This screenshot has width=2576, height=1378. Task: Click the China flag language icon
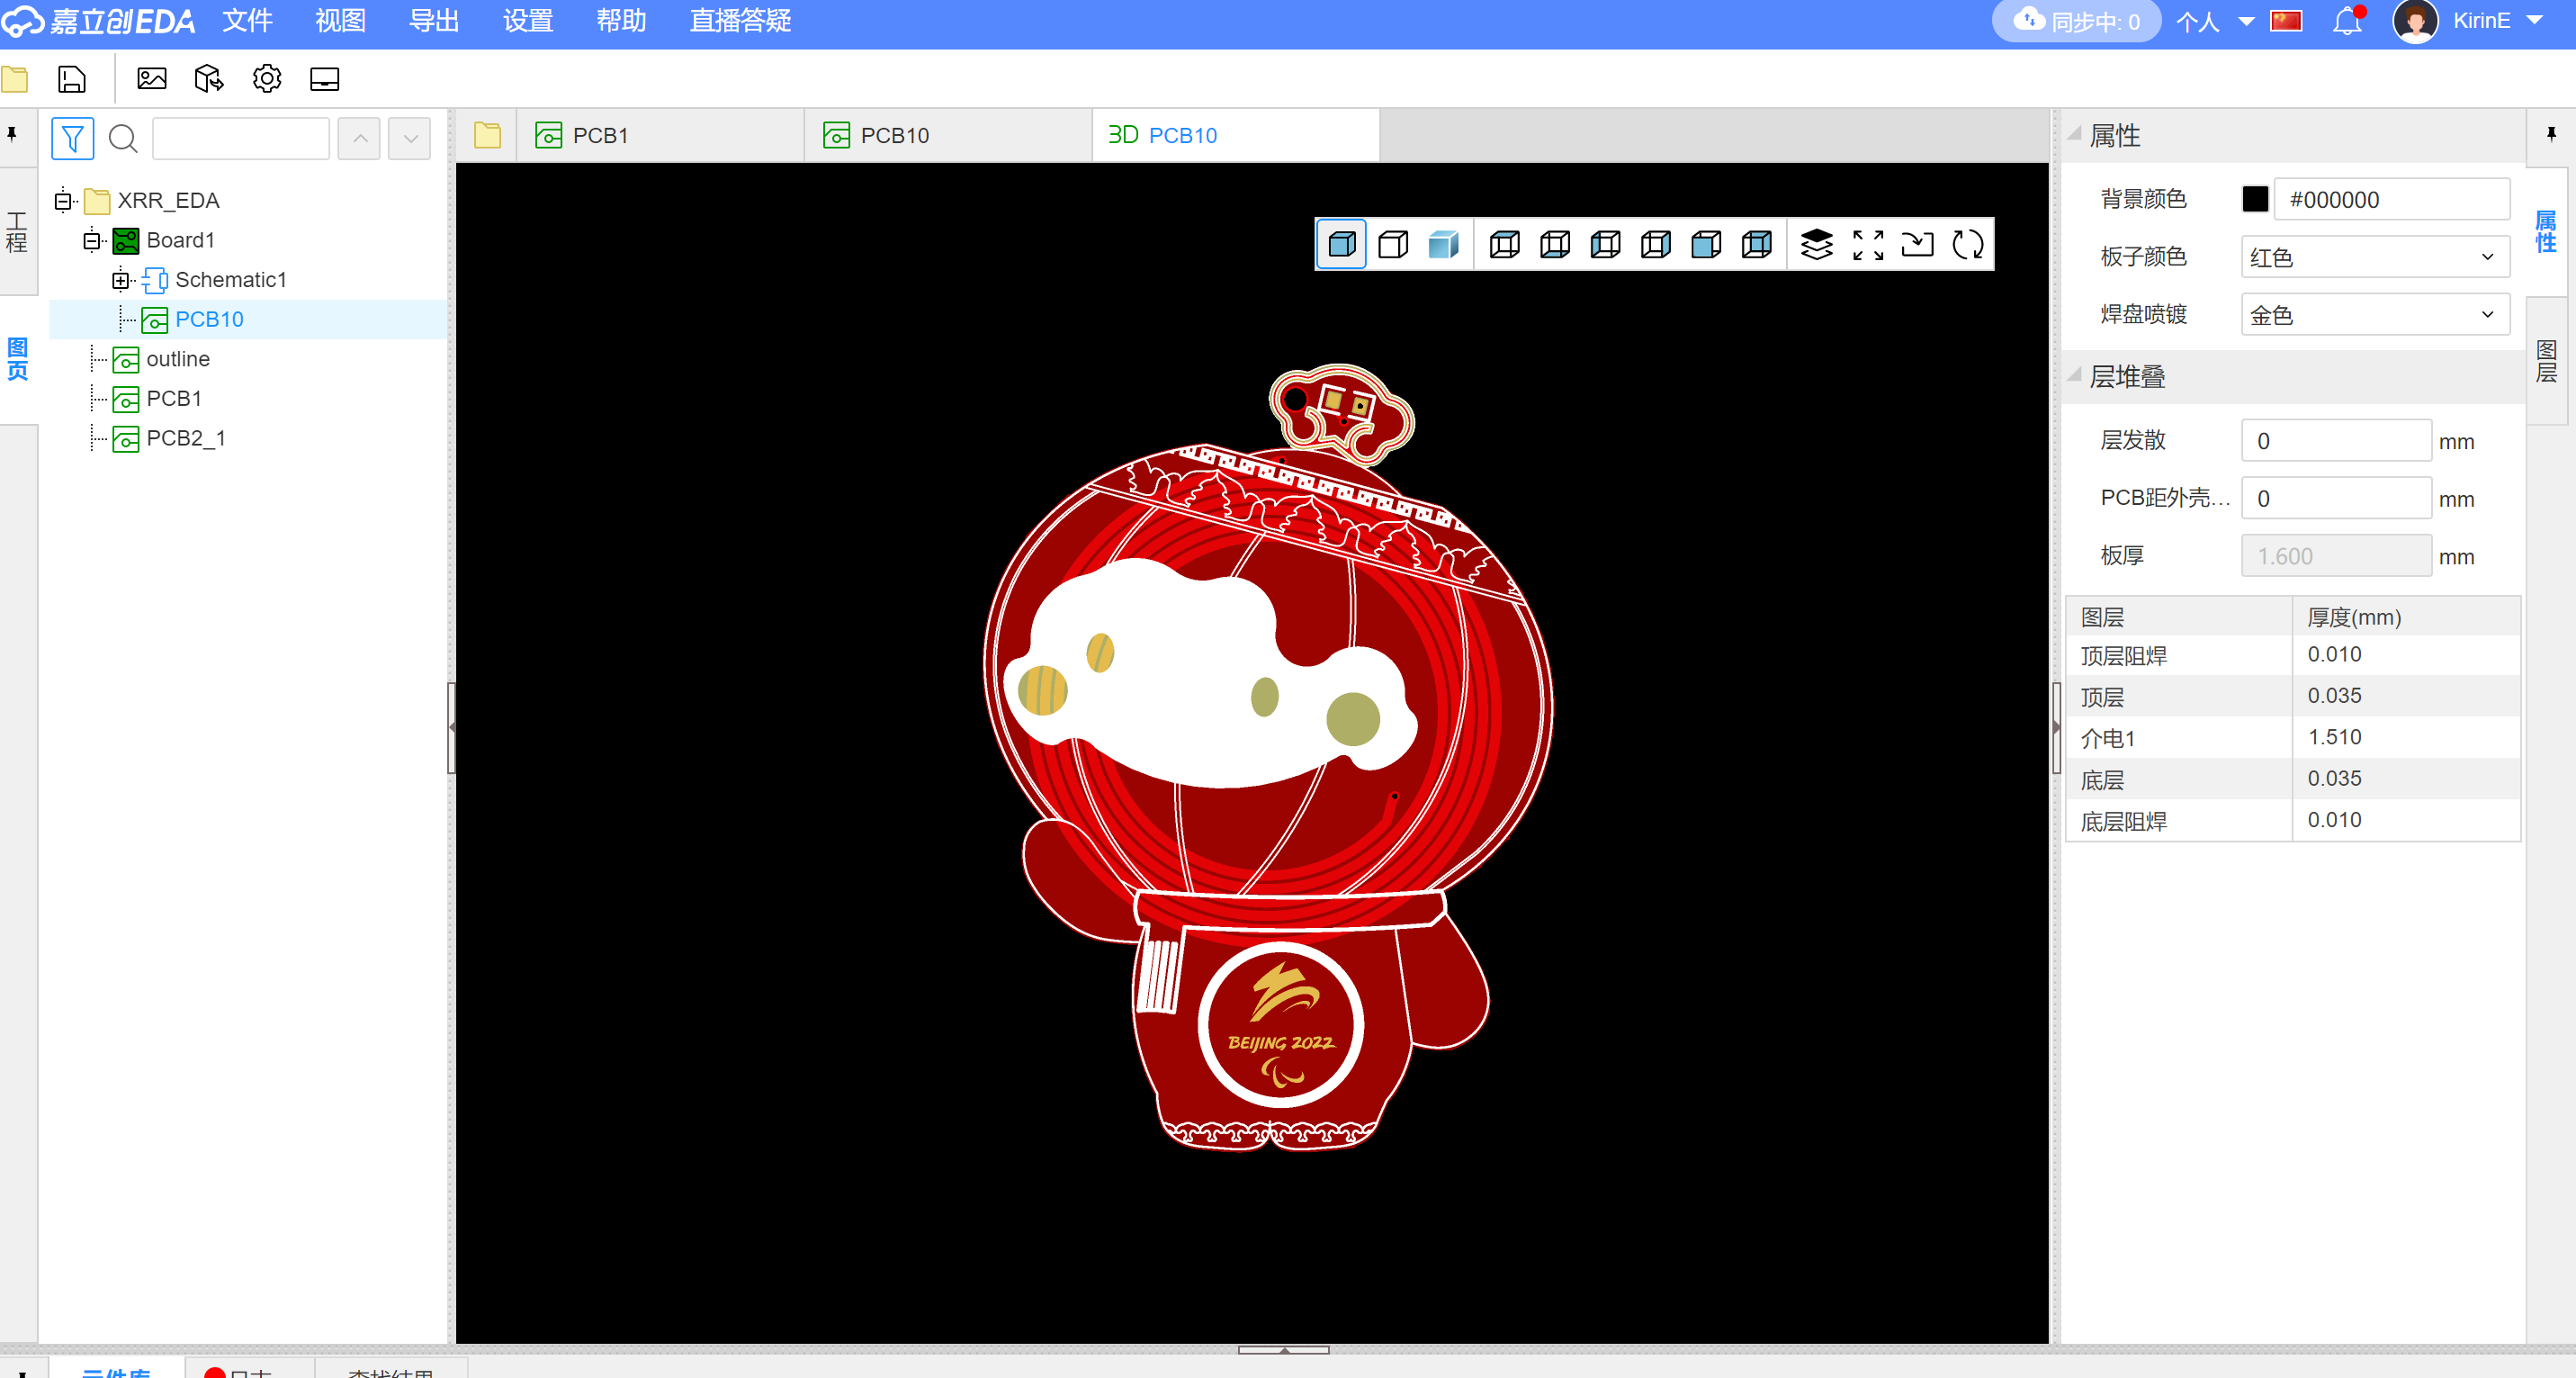pyautogui.click(x=2286, y=20)
